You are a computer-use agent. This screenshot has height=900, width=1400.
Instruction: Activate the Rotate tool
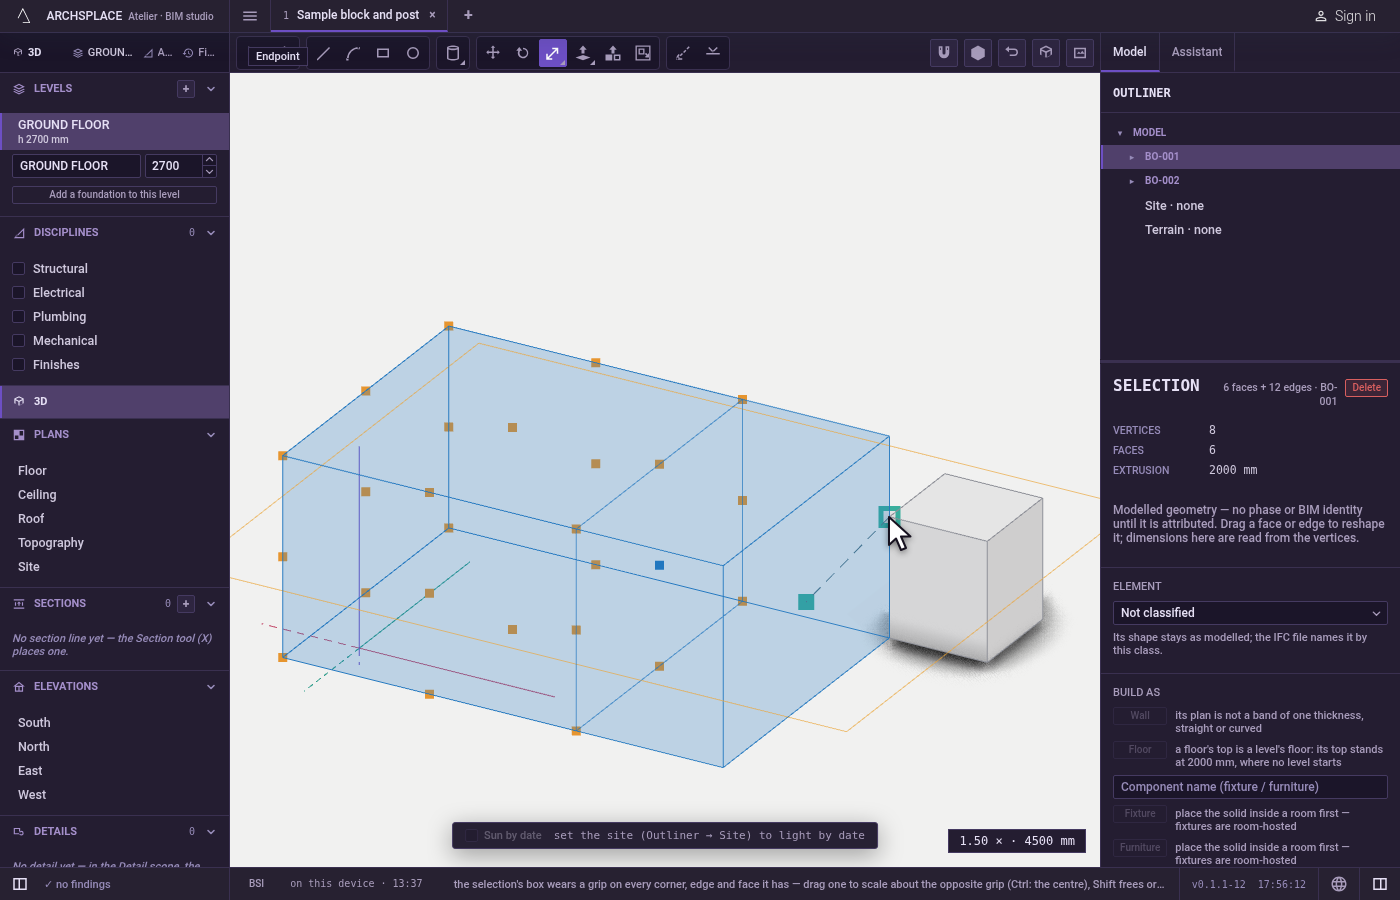523,53
